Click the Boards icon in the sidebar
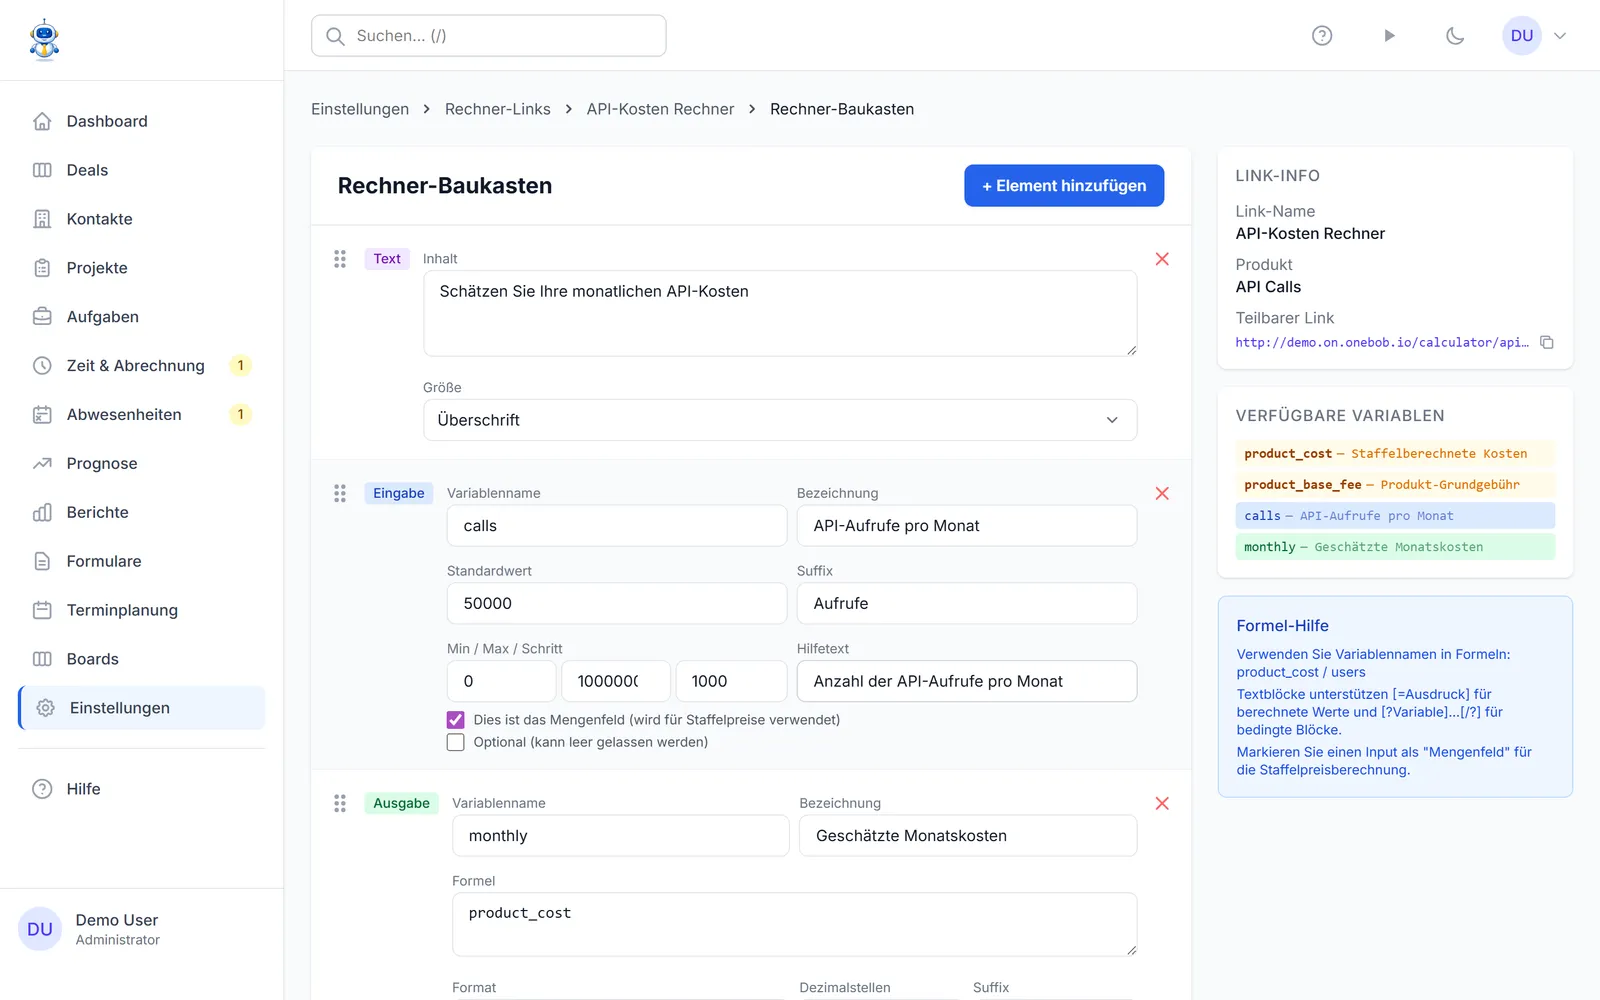The height and width of the screenshot is (1000, 1600). pyautogui.click(x=42, y=660)
